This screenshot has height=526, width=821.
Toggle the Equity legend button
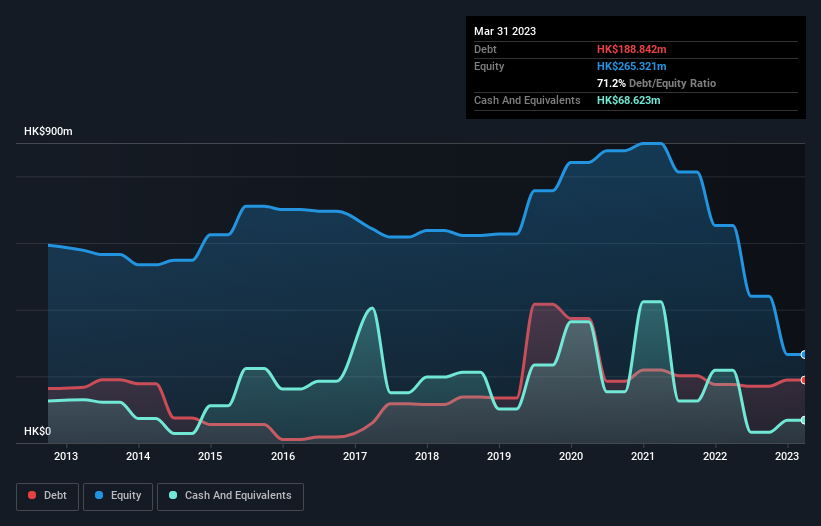[x=118, y=496]
